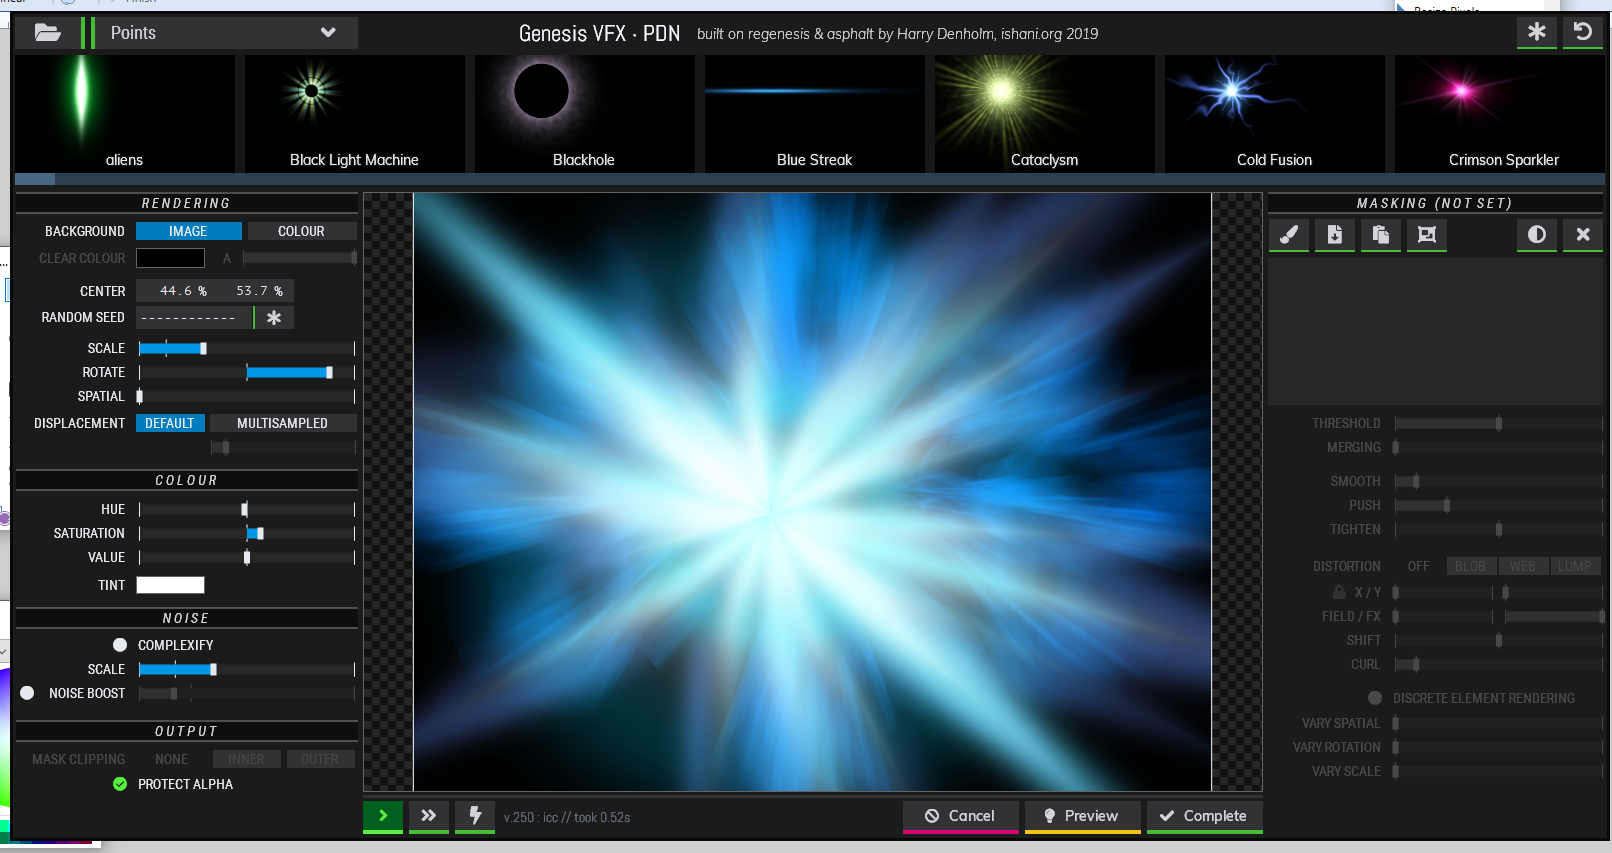Set background to IMAGE
Screen dimensions: 1612x853
[188, 231]
